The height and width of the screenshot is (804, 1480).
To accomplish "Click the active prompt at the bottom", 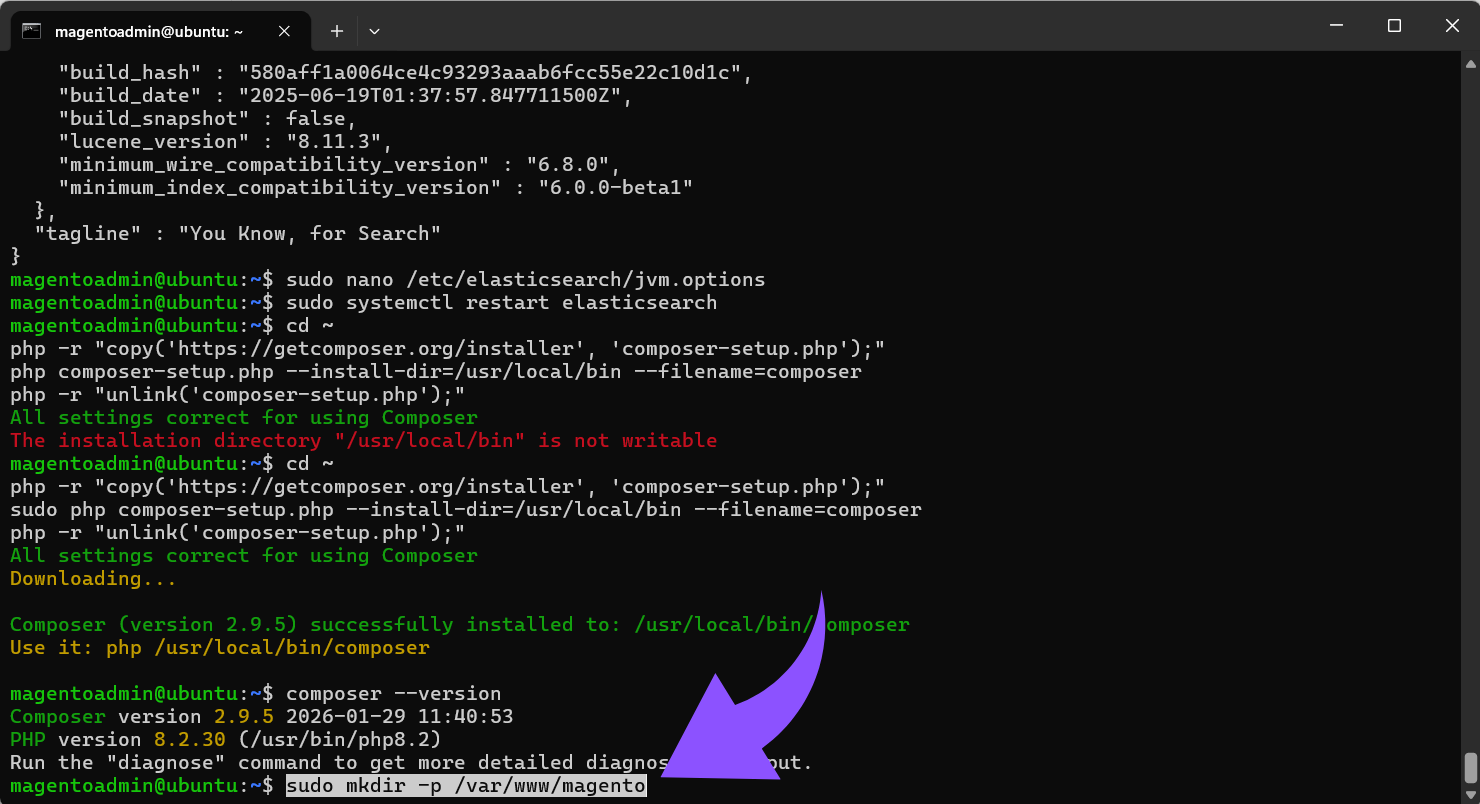I will 140,785.
